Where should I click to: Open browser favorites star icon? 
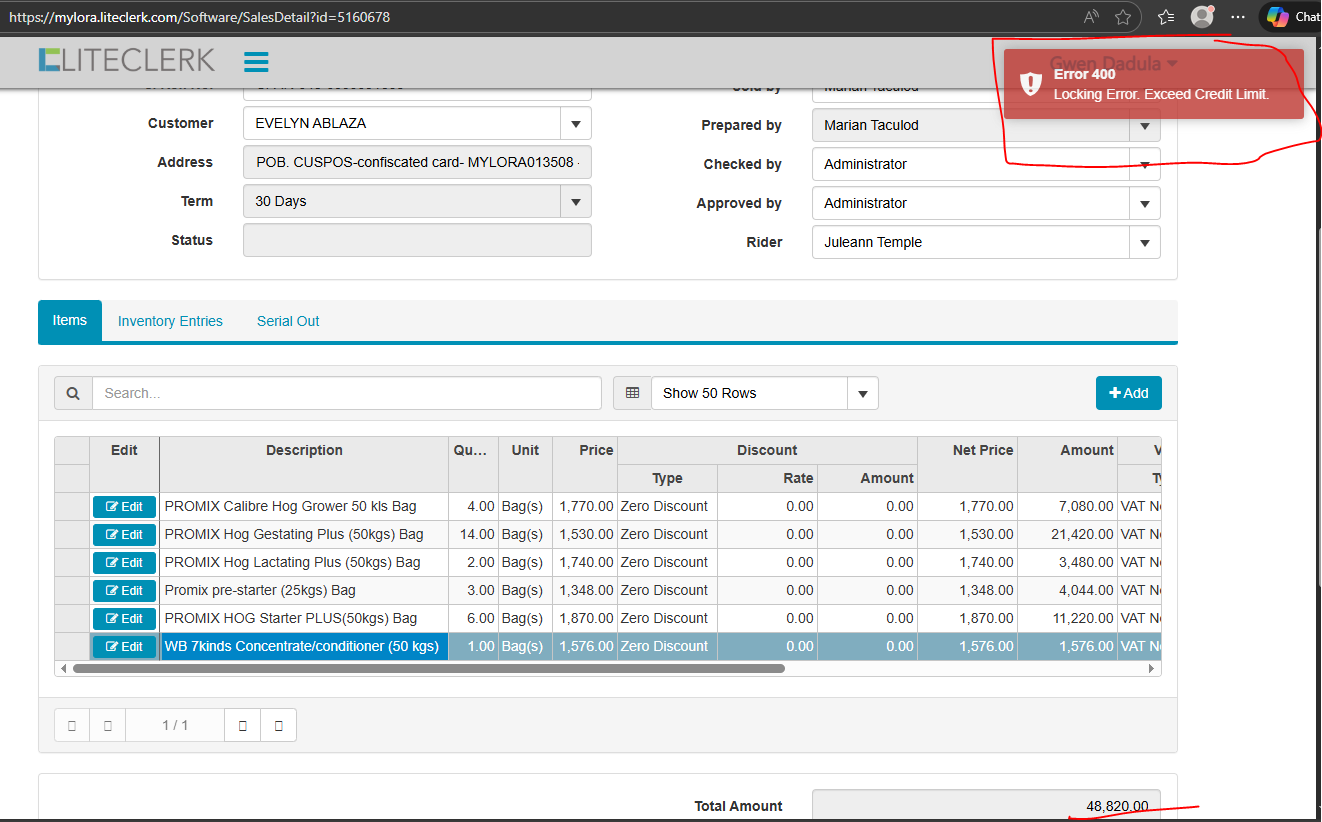tap(1123, 17)
